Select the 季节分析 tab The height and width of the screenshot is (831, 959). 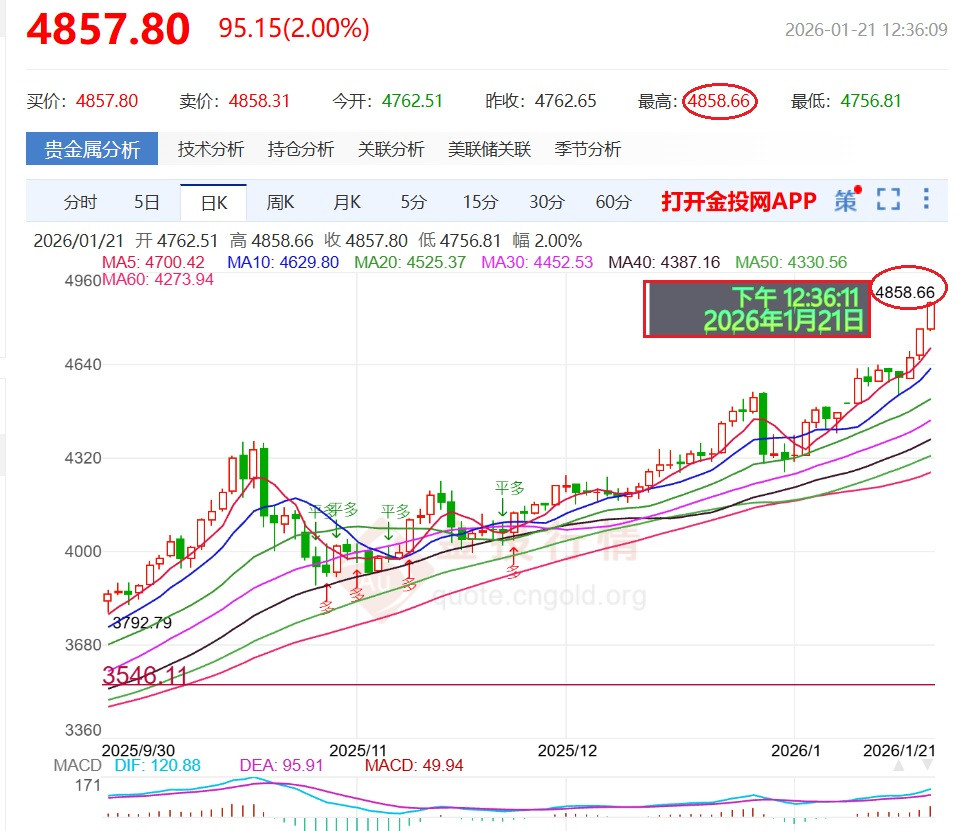(588, 149)
